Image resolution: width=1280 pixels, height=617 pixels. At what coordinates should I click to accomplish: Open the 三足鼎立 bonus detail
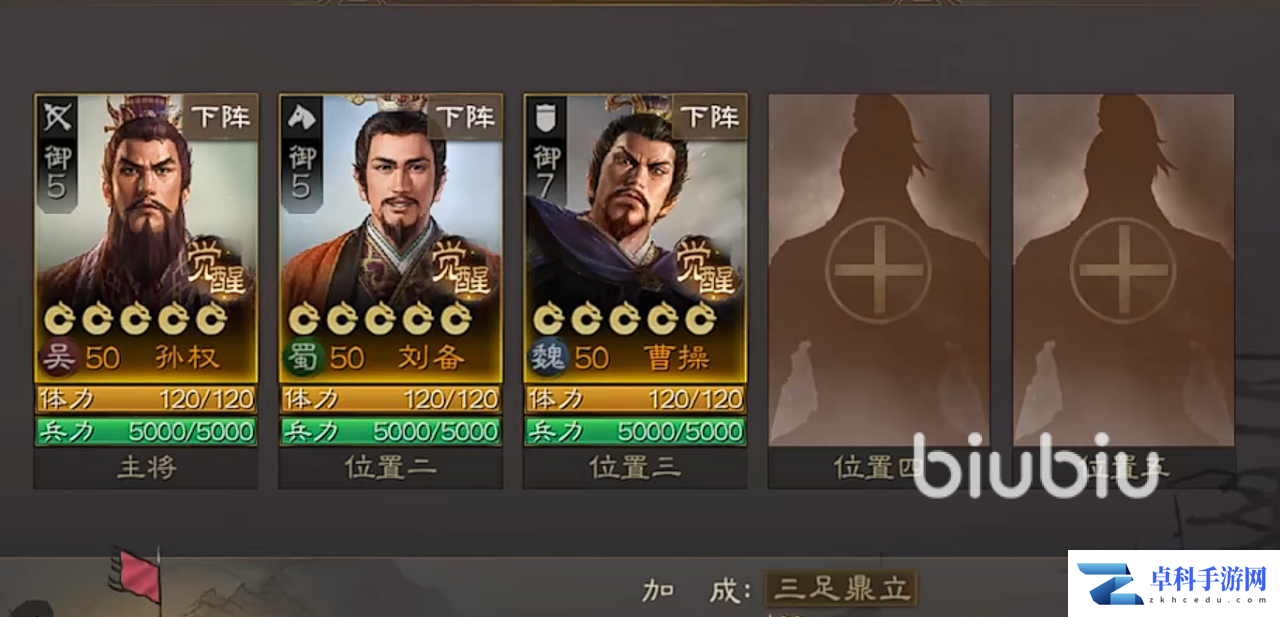pyautogui.click(x=841, y=589)
